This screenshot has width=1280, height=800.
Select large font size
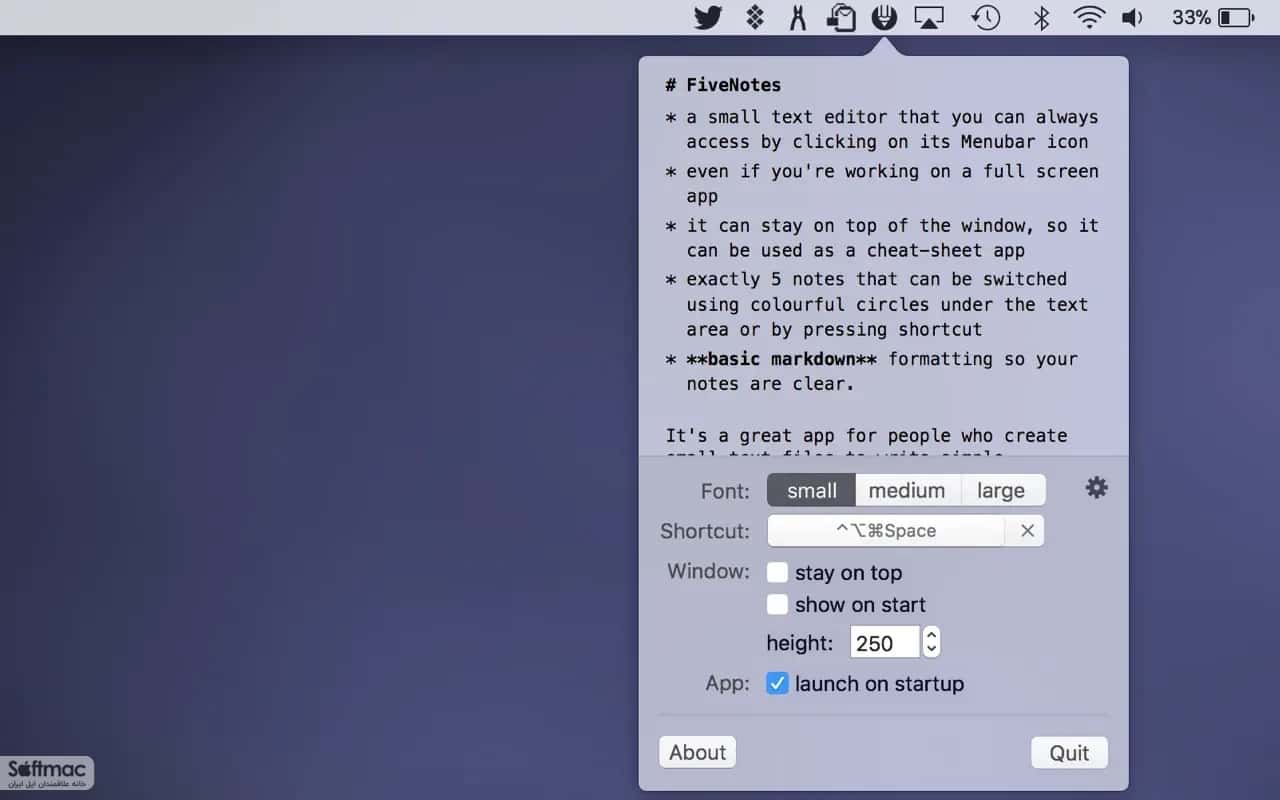point(1002,490)
